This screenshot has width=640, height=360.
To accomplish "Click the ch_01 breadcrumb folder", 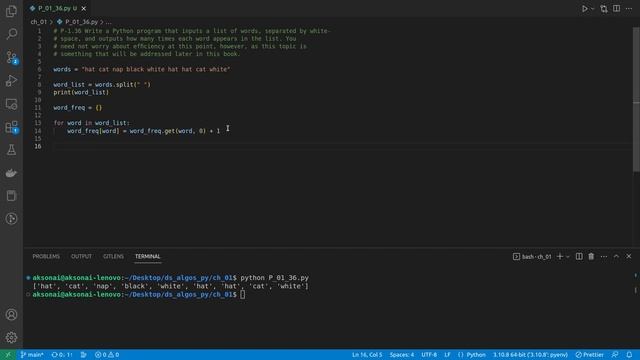I will pos(39,22).
